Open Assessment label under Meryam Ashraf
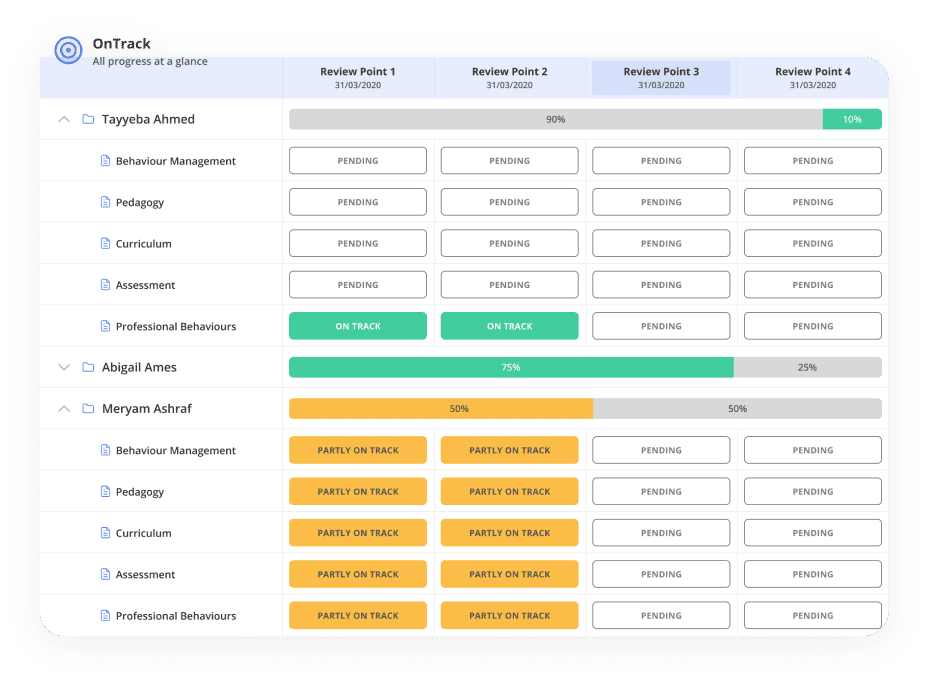929x682 pixels. (145, 575)
